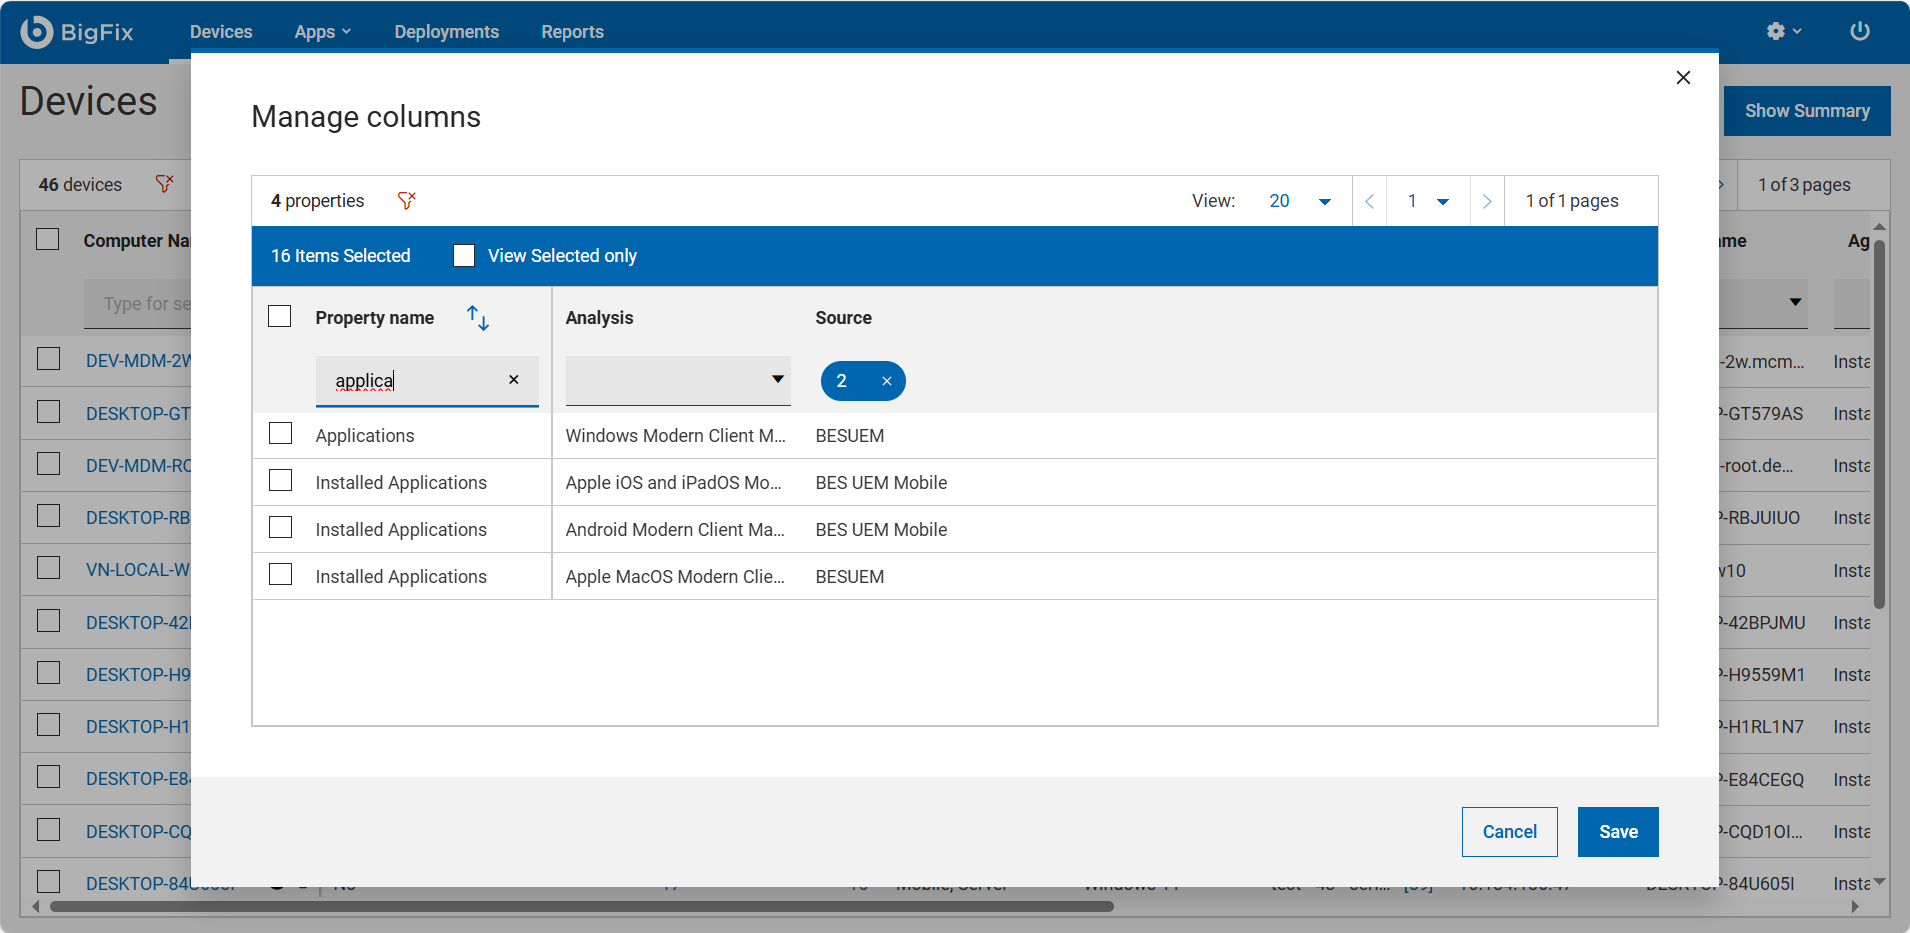Go to the Reports tab
Image resolution: width=1910 pixels, height=933 pixels.
pos(572,32)
